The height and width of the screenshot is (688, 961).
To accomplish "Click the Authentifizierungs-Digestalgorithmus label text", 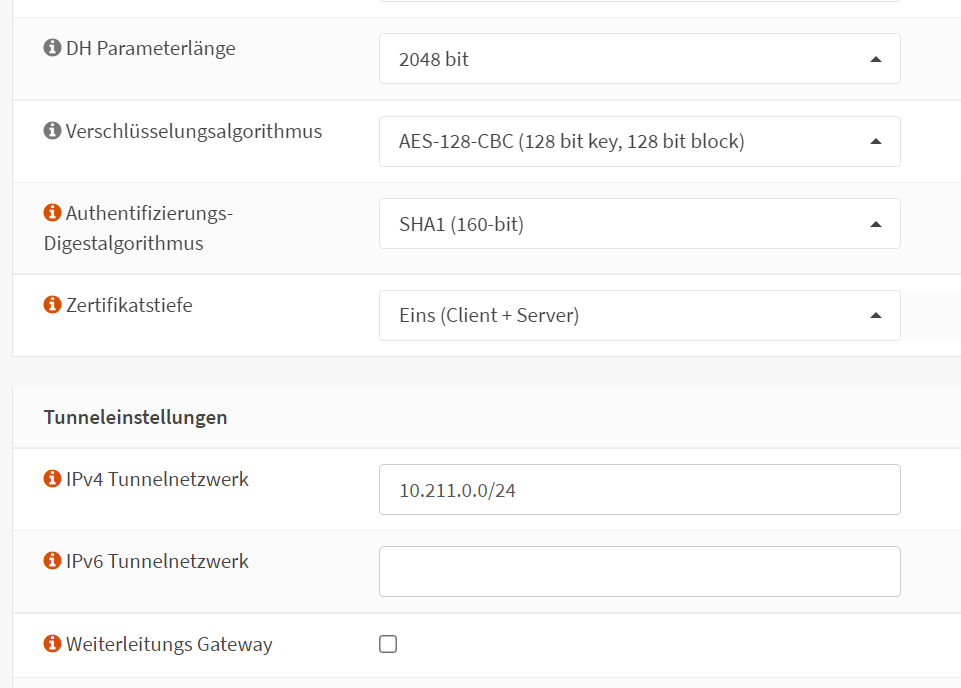I will point(148,213).
